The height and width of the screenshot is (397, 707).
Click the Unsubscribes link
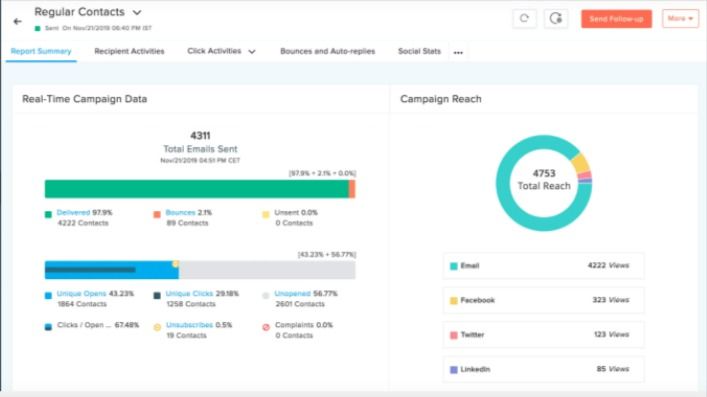189,325
